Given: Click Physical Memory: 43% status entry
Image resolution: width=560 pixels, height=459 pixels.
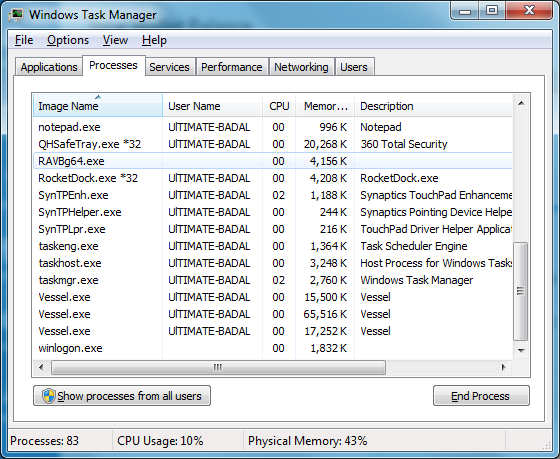Looking at the screenshot, I should pyautogui.click(x=308, y=441).
